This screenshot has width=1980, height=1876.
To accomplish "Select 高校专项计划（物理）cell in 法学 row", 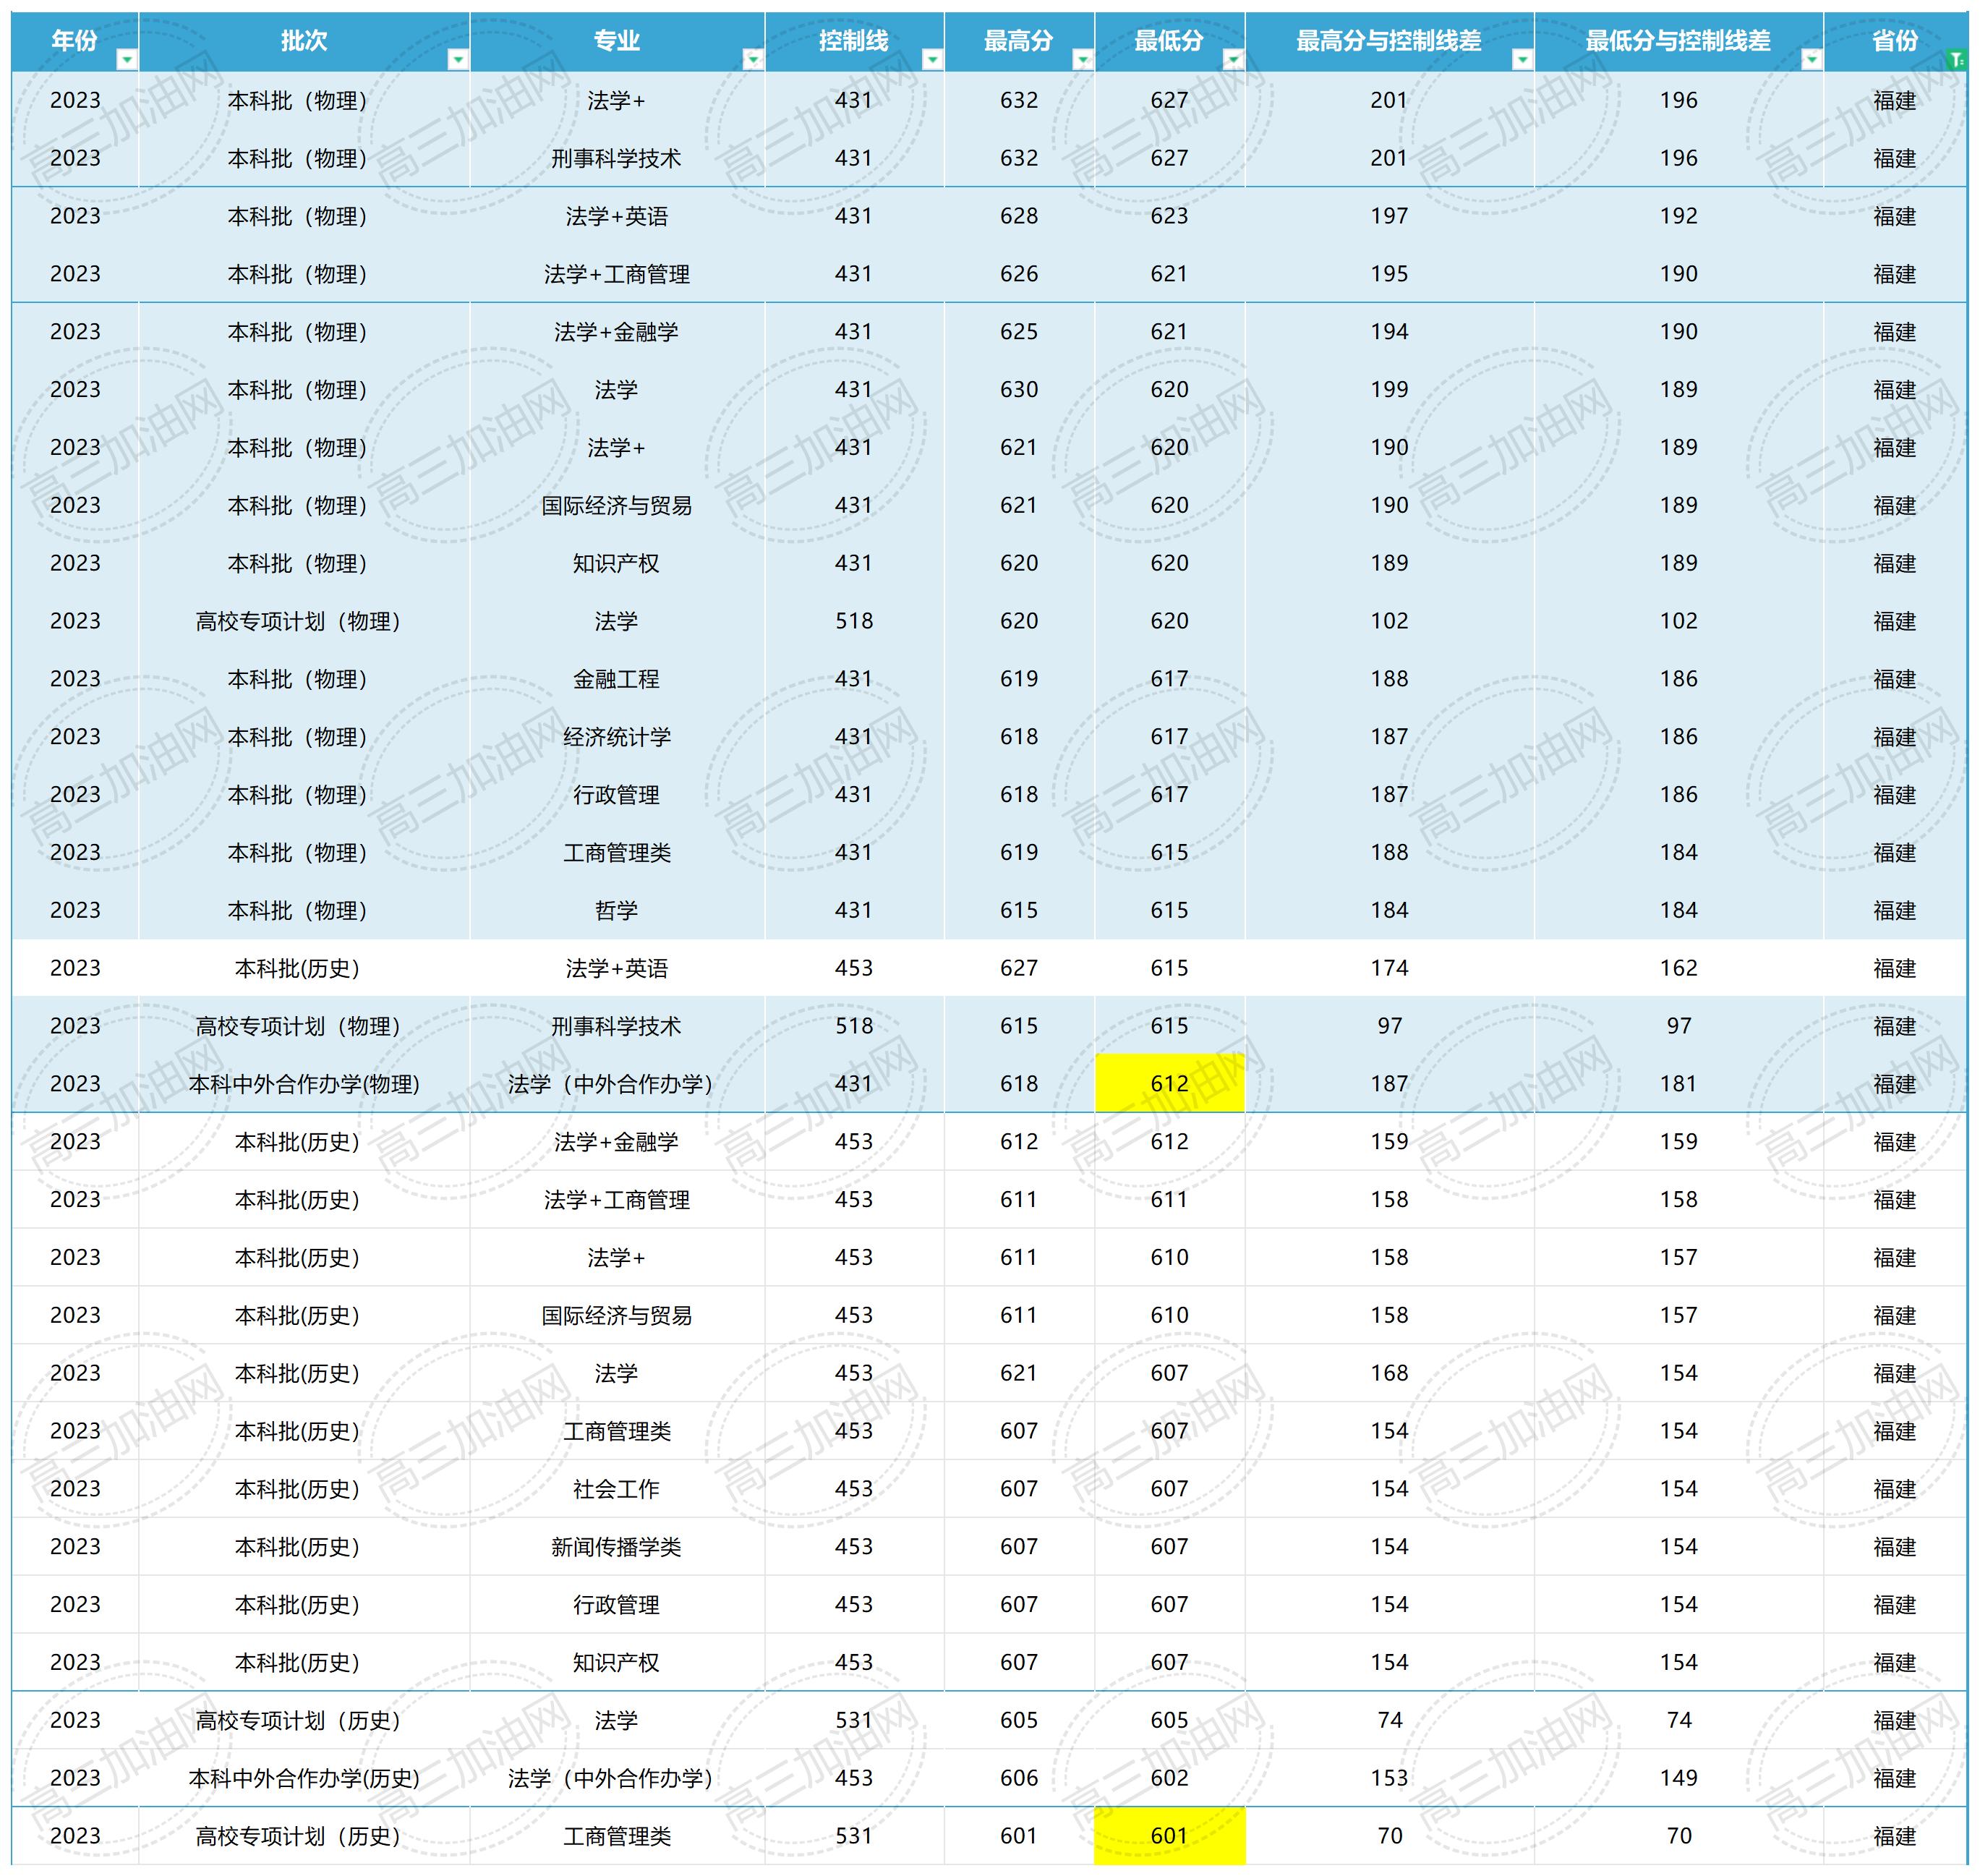I will tap(304, 621).
